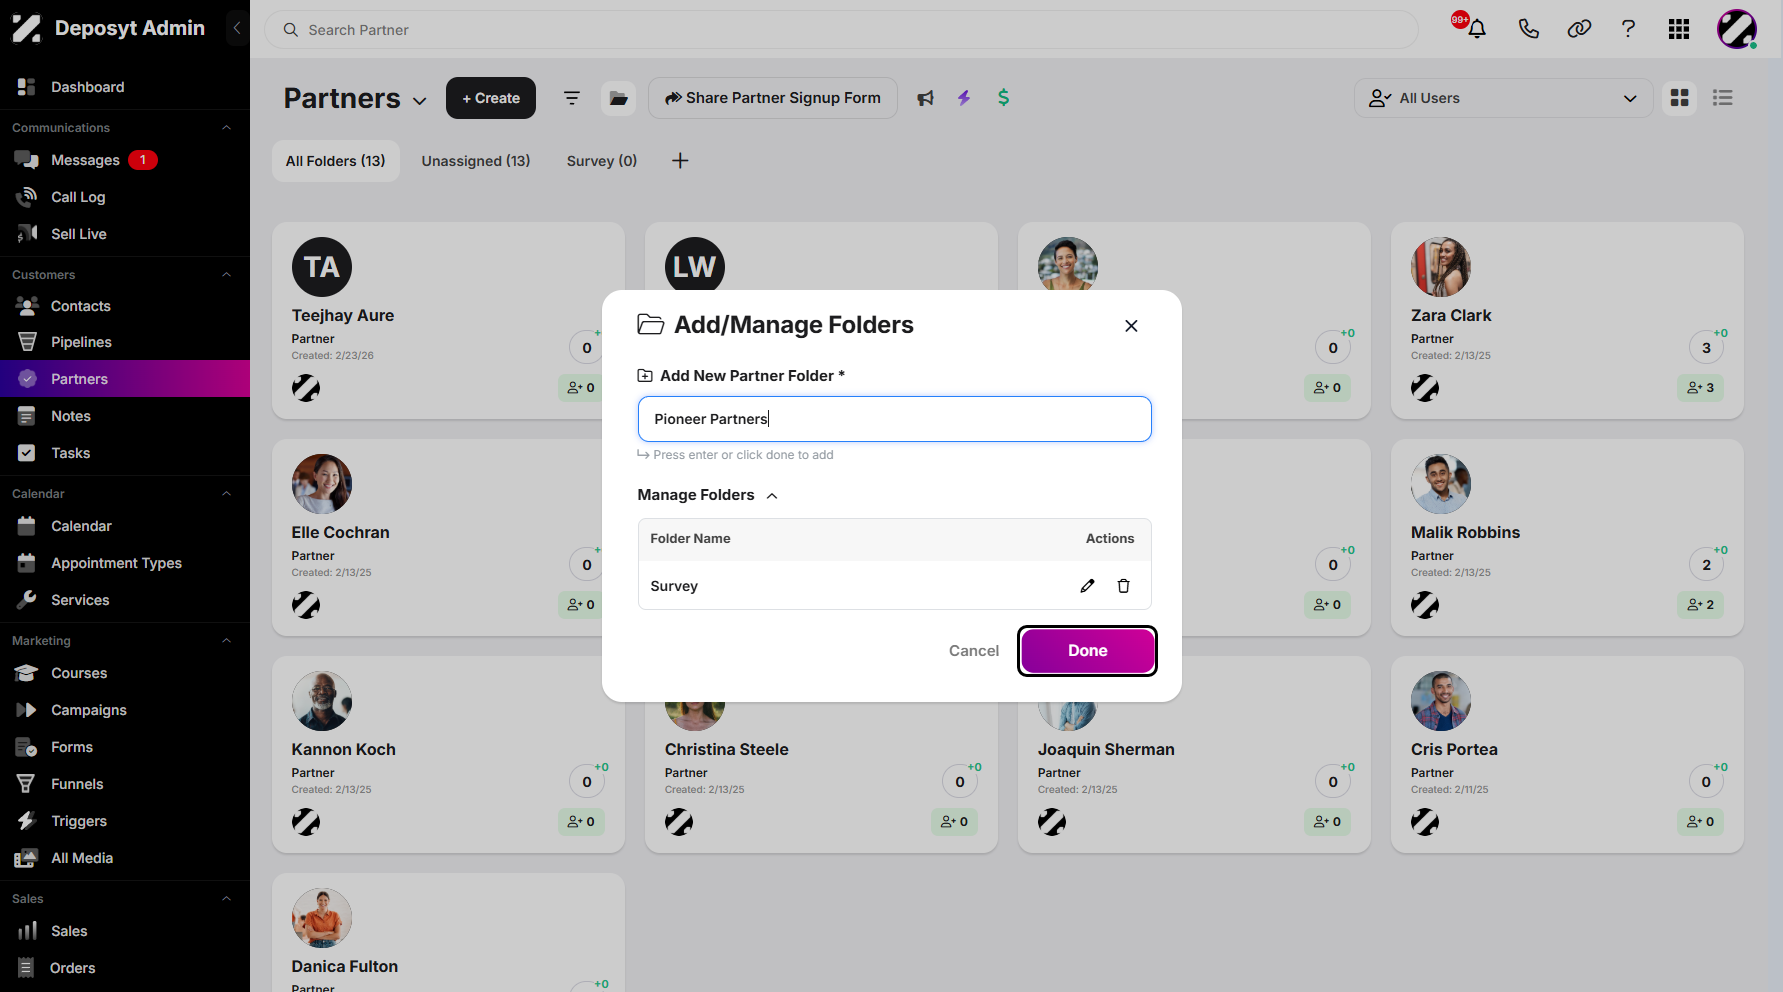Click the green dollar sign icon
The height and width of the screenshot is (992, 1783).
pos(1003,98)
